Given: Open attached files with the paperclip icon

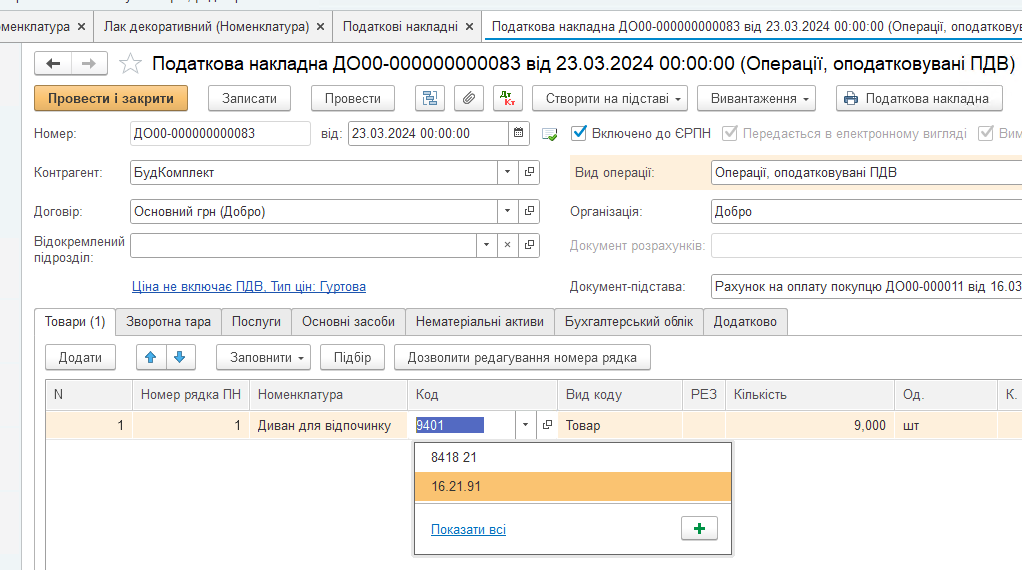Looking at the screenshot, I should [x=469, y=98].
